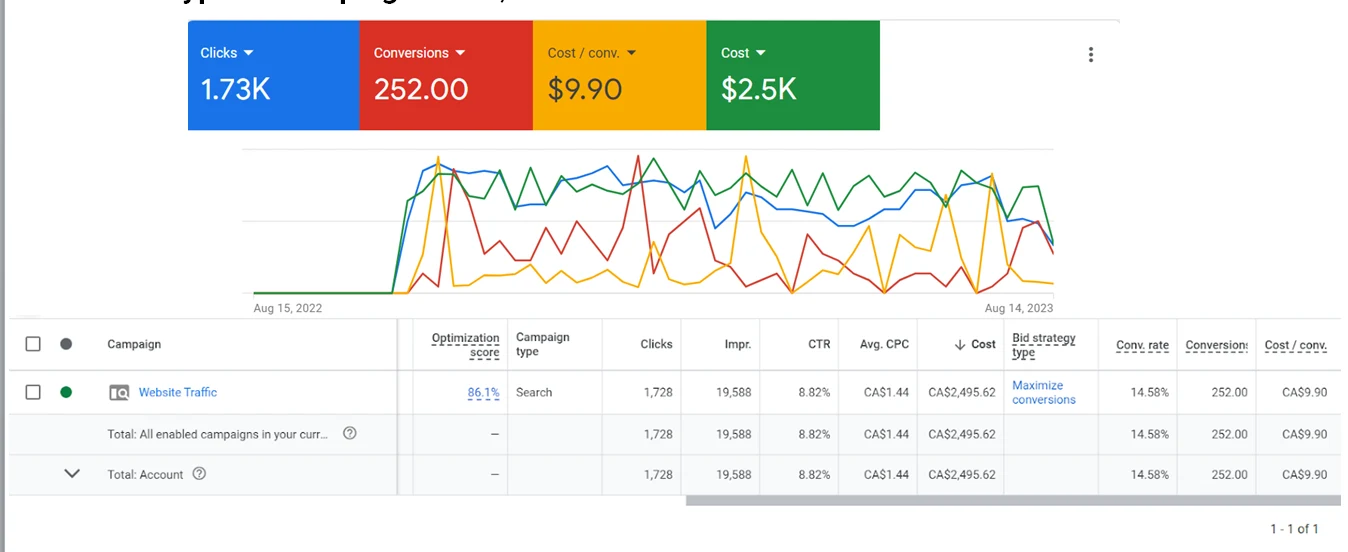The image size is (1348, 552).
Task: Sort by Optimization score column header
Action: tap(466, 344)
